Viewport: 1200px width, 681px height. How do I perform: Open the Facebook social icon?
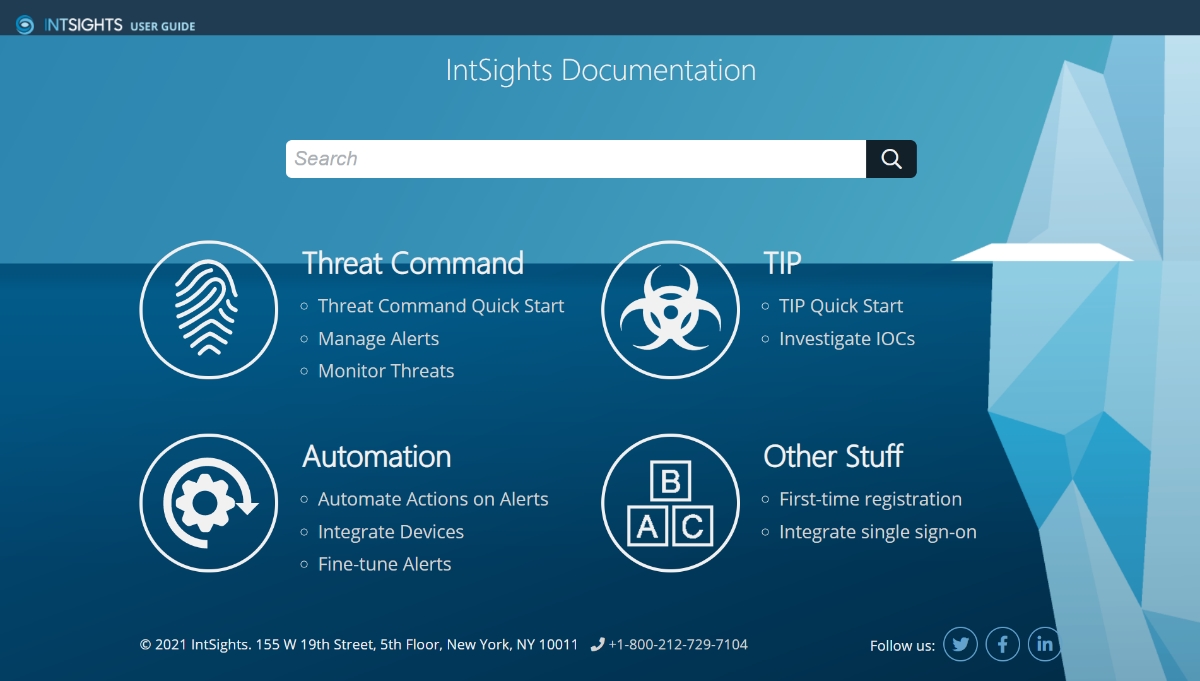tap(1003, 644)
